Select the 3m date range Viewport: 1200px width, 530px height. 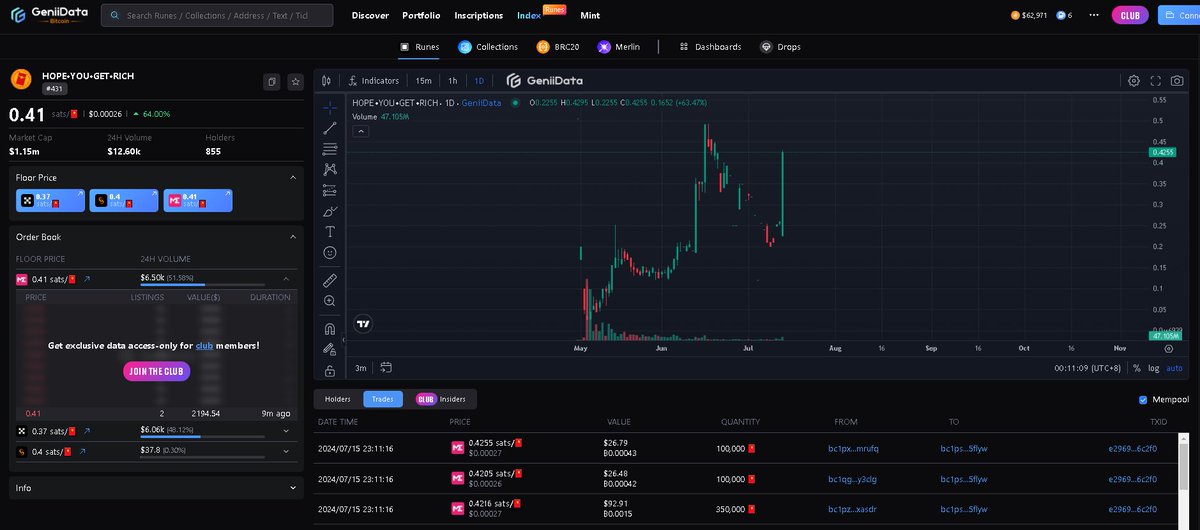[x=361, y=368]
